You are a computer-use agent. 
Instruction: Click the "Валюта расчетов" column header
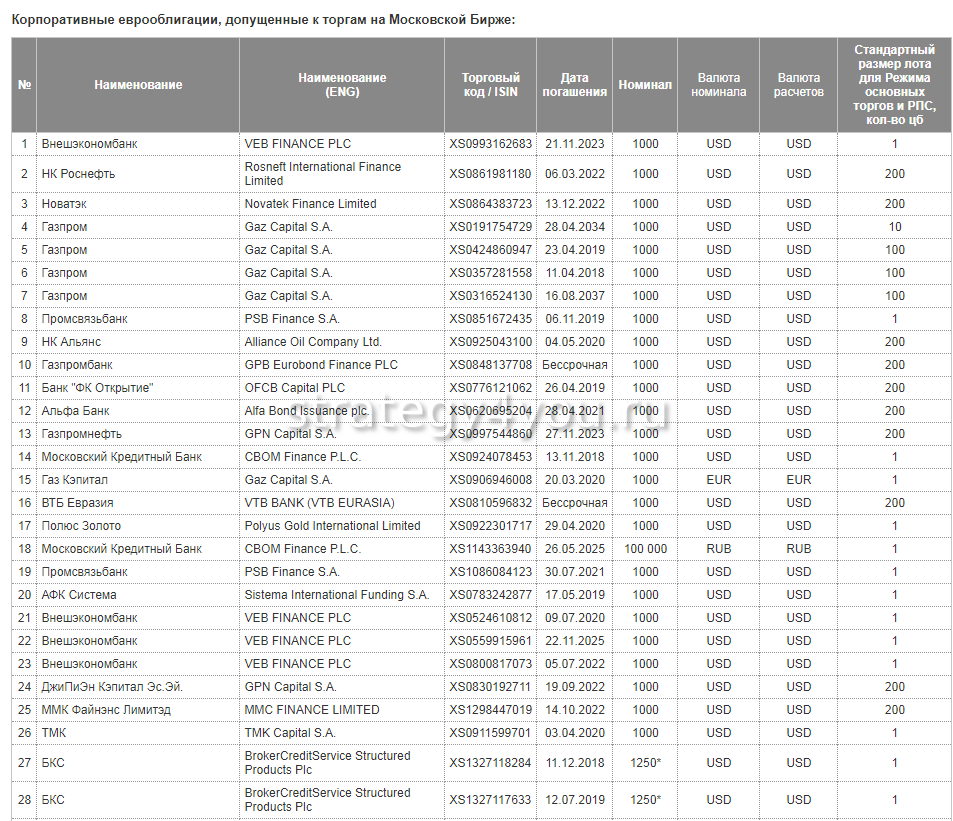798,85
